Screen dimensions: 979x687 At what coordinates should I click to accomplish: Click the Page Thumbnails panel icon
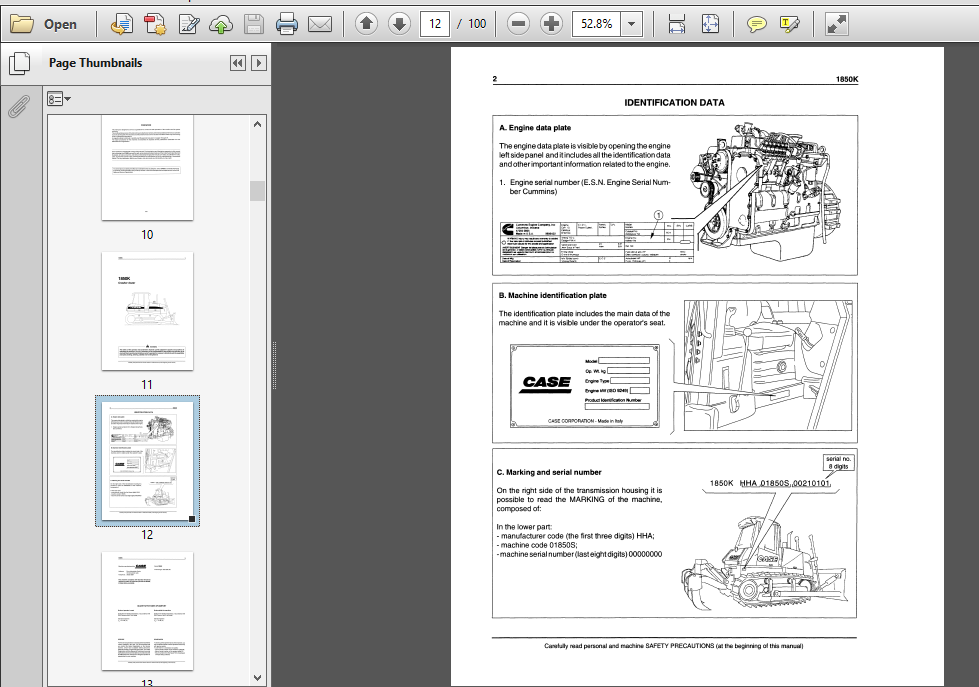tap(19, 63)
